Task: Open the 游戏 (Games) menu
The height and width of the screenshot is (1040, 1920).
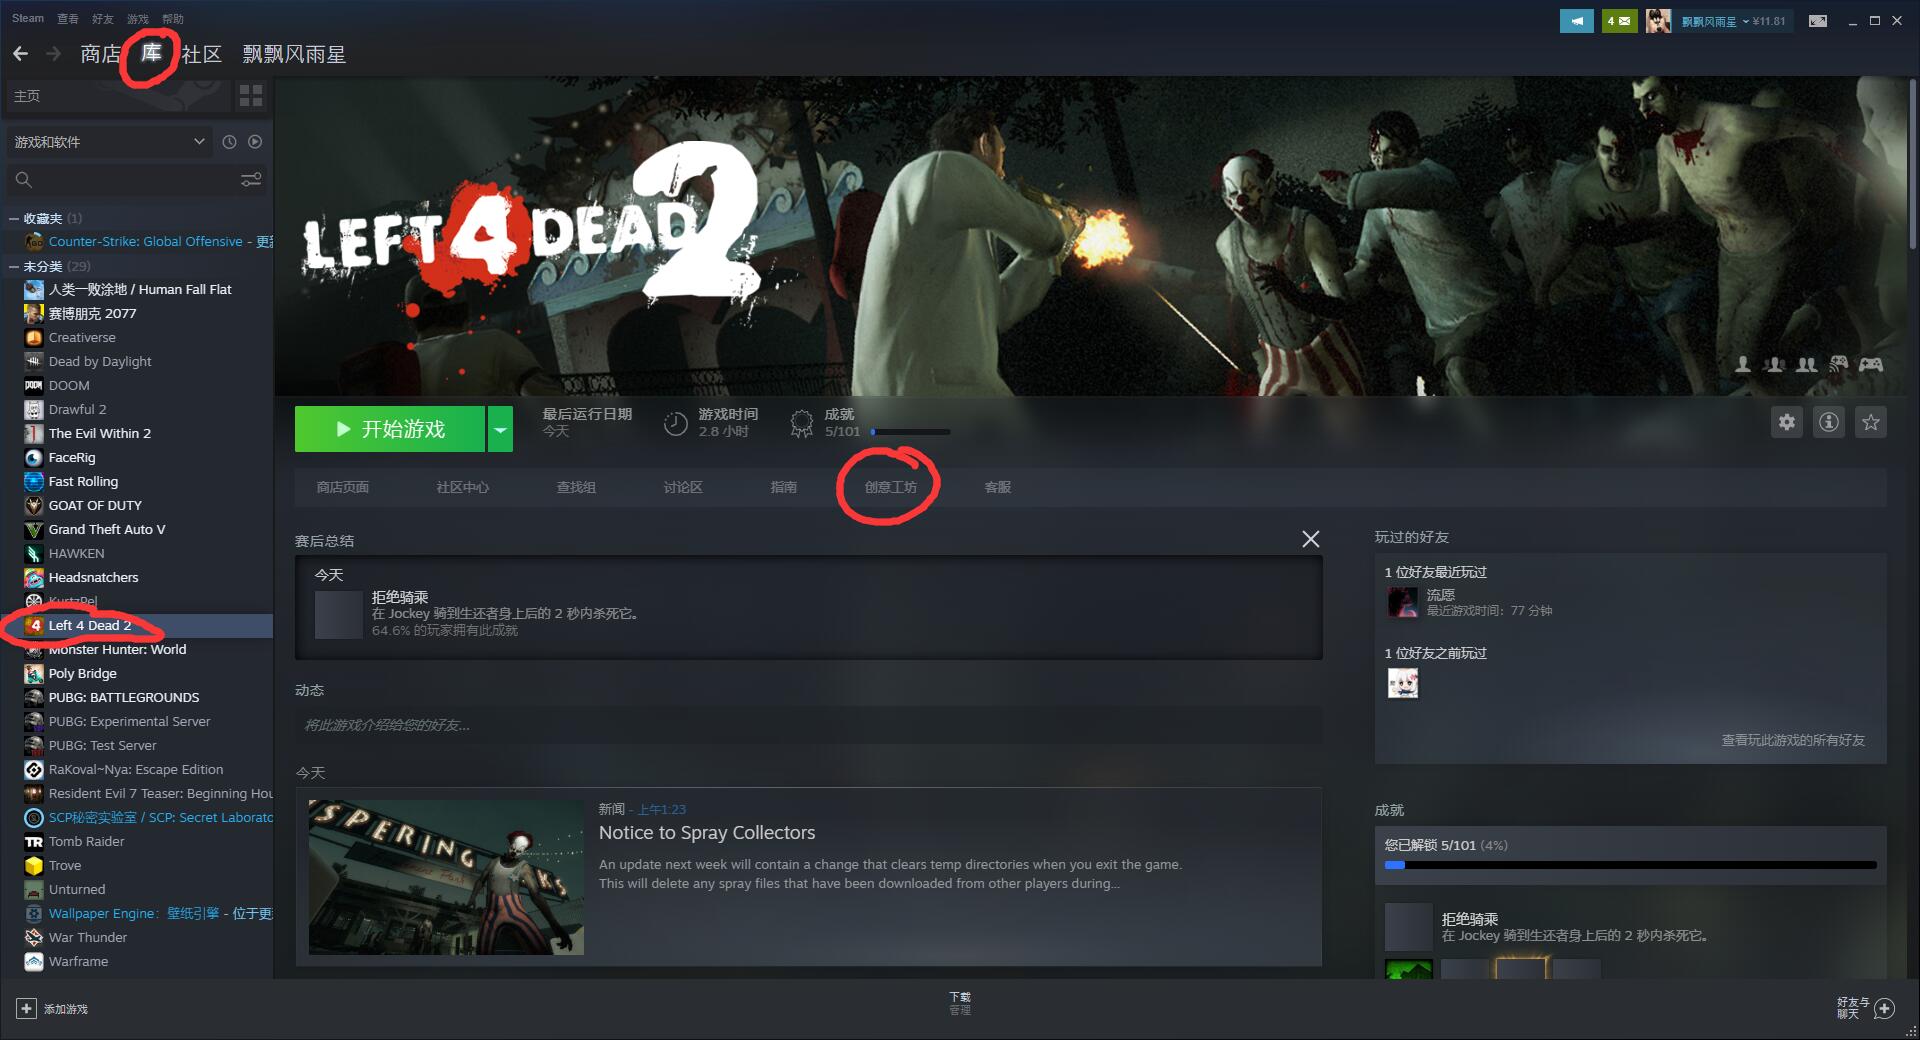Action: click(138, 18)
